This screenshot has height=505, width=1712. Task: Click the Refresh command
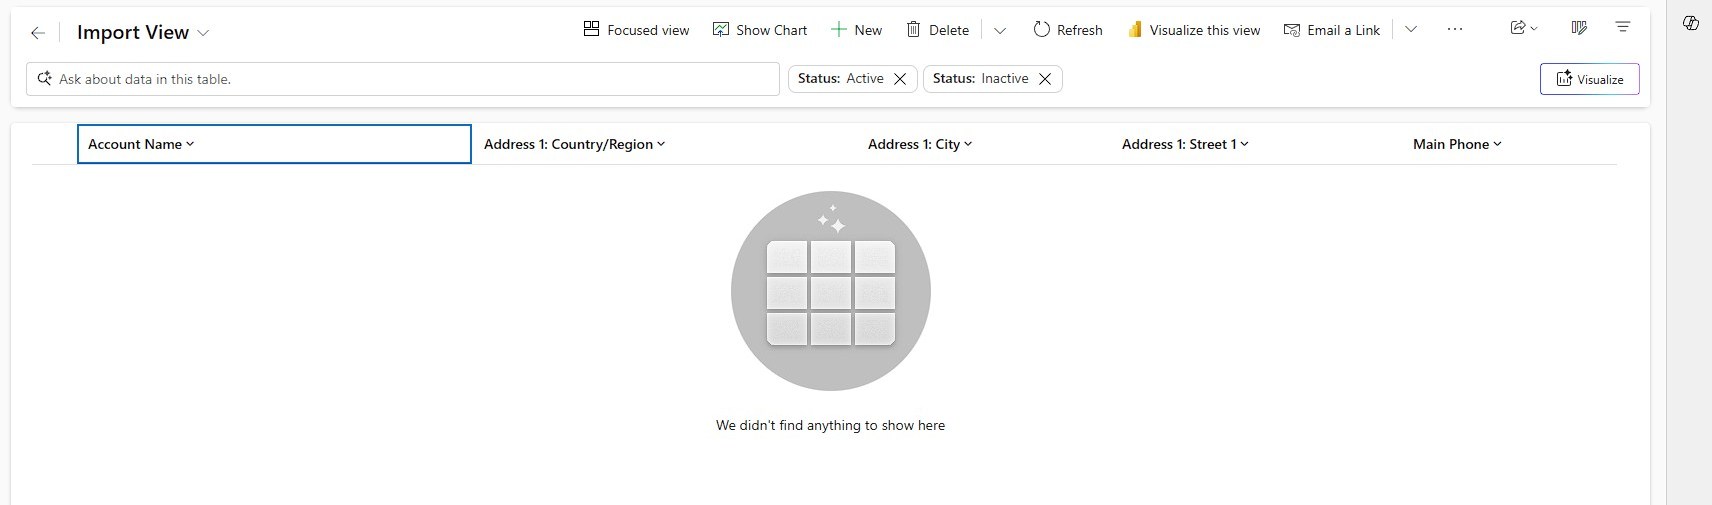1068,30
